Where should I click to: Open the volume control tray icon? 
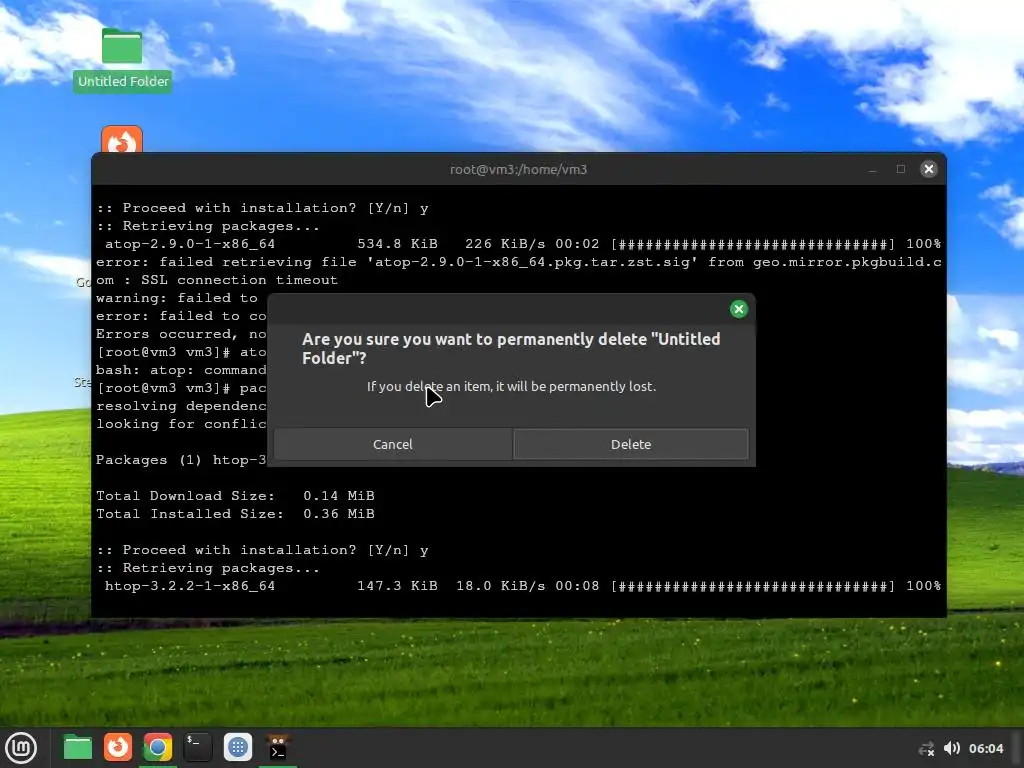(952, 748)
